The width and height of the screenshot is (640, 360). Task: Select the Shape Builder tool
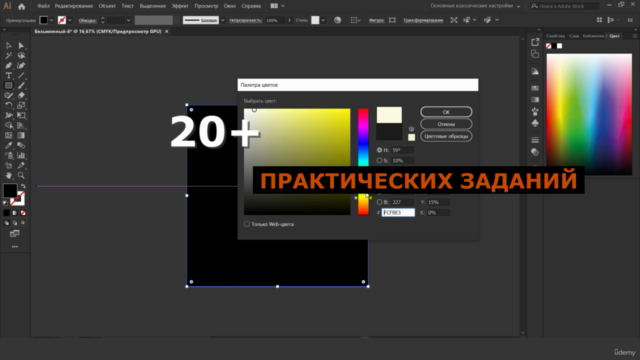tap(9, 125)
